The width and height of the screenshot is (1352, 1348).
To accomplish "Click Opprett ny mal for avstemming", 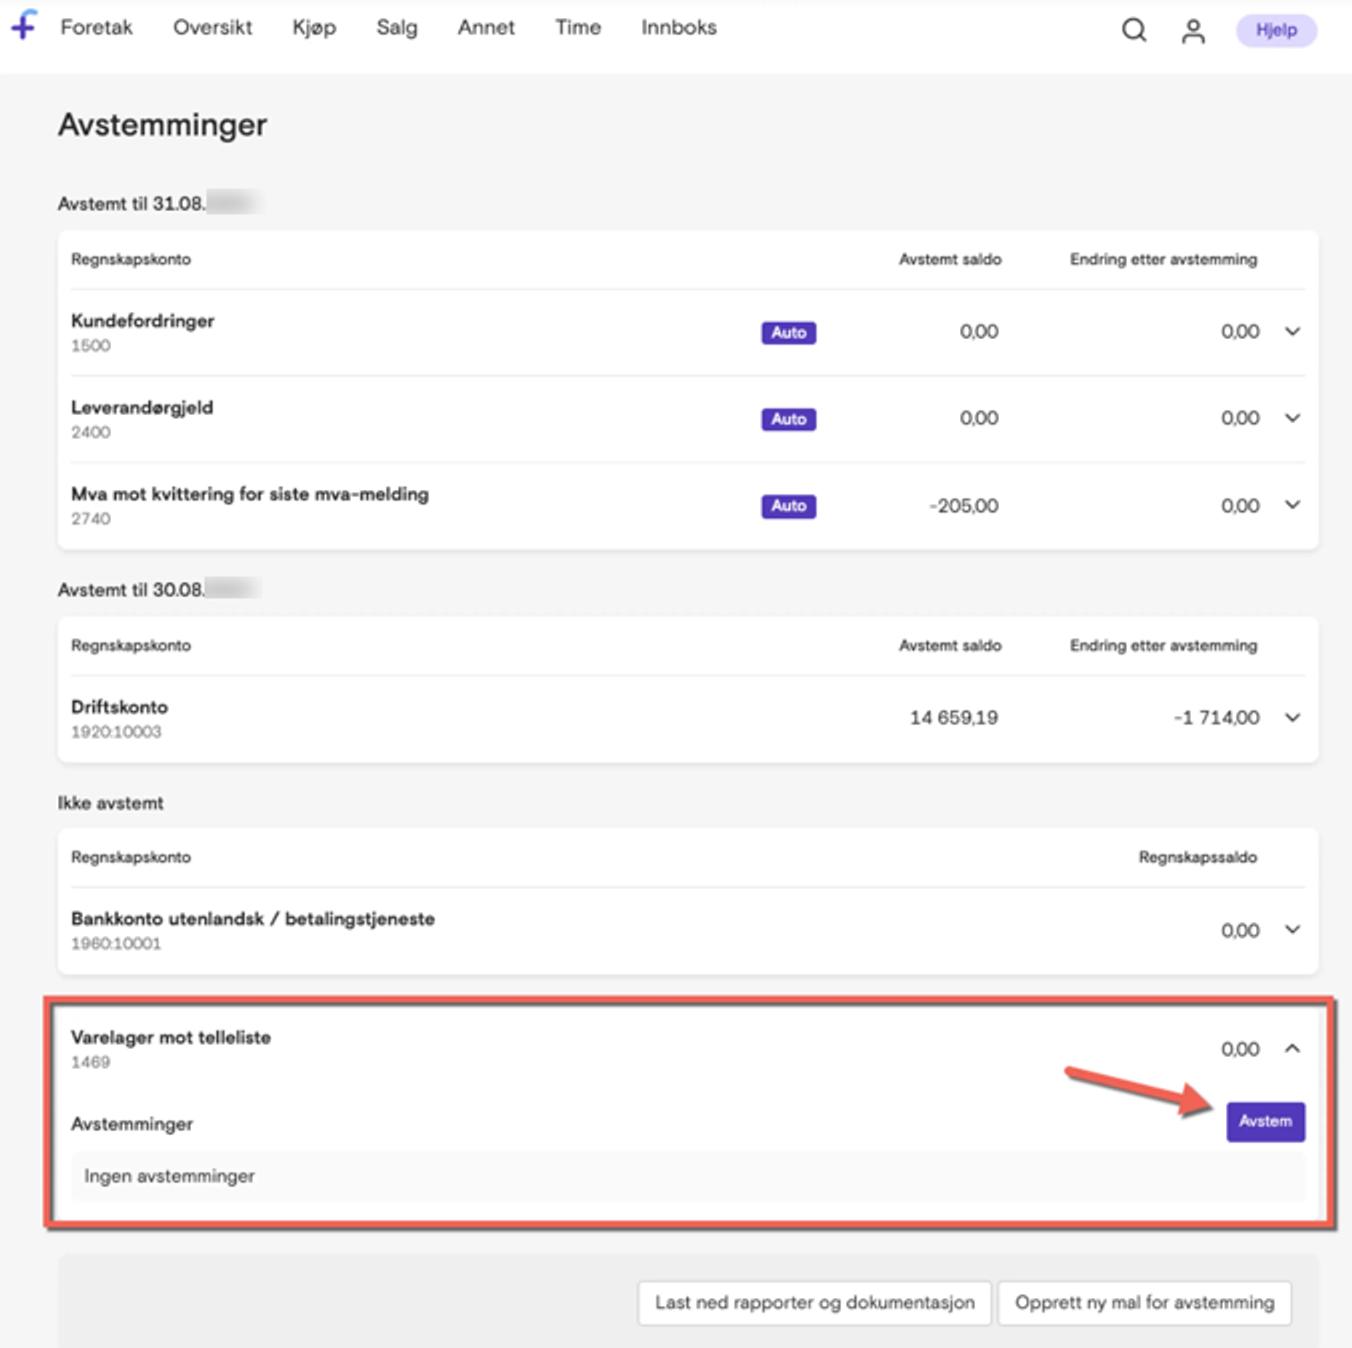I will 1144,1303.
